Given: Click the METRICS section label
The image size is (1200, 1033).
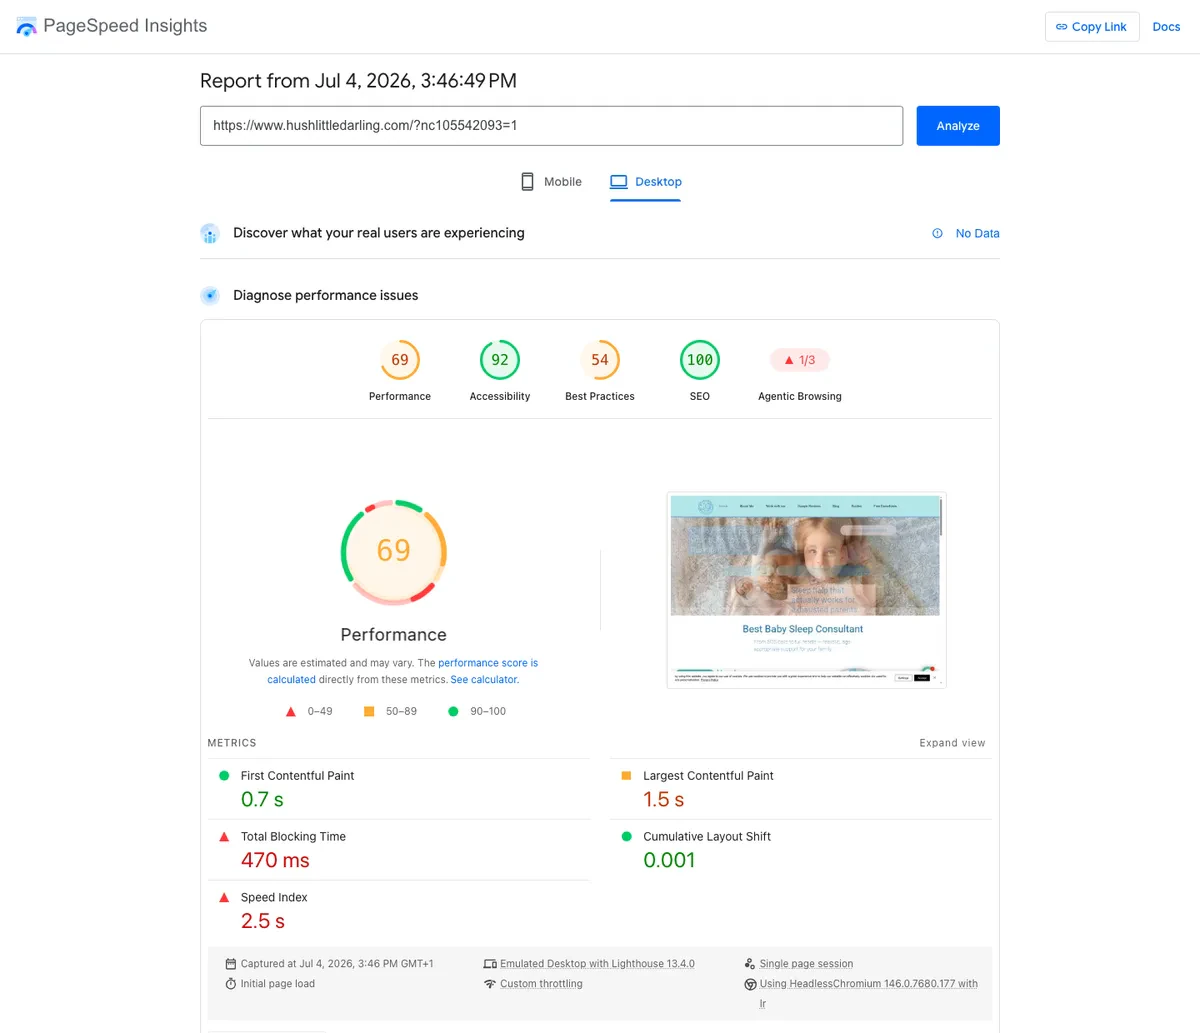Looking at the screenshot, I should (x=232, y=743).
